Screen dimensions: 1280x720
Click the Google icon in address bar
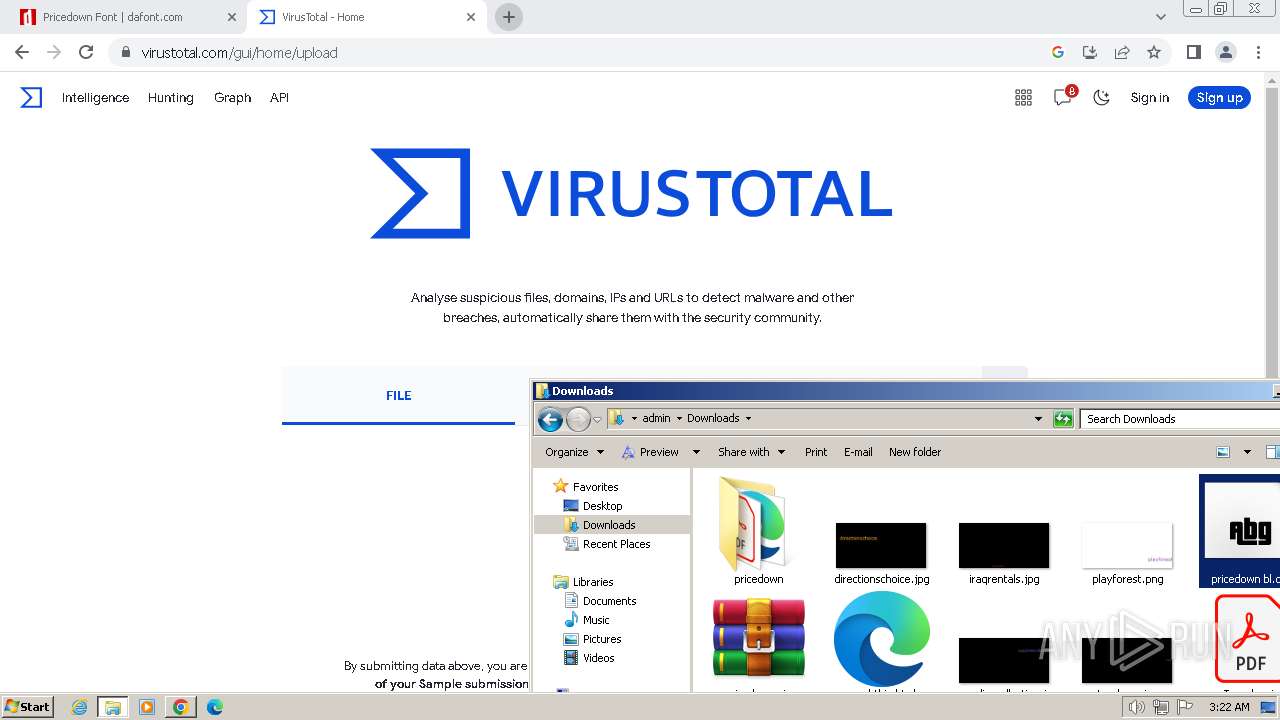[x=1057, y=52]
